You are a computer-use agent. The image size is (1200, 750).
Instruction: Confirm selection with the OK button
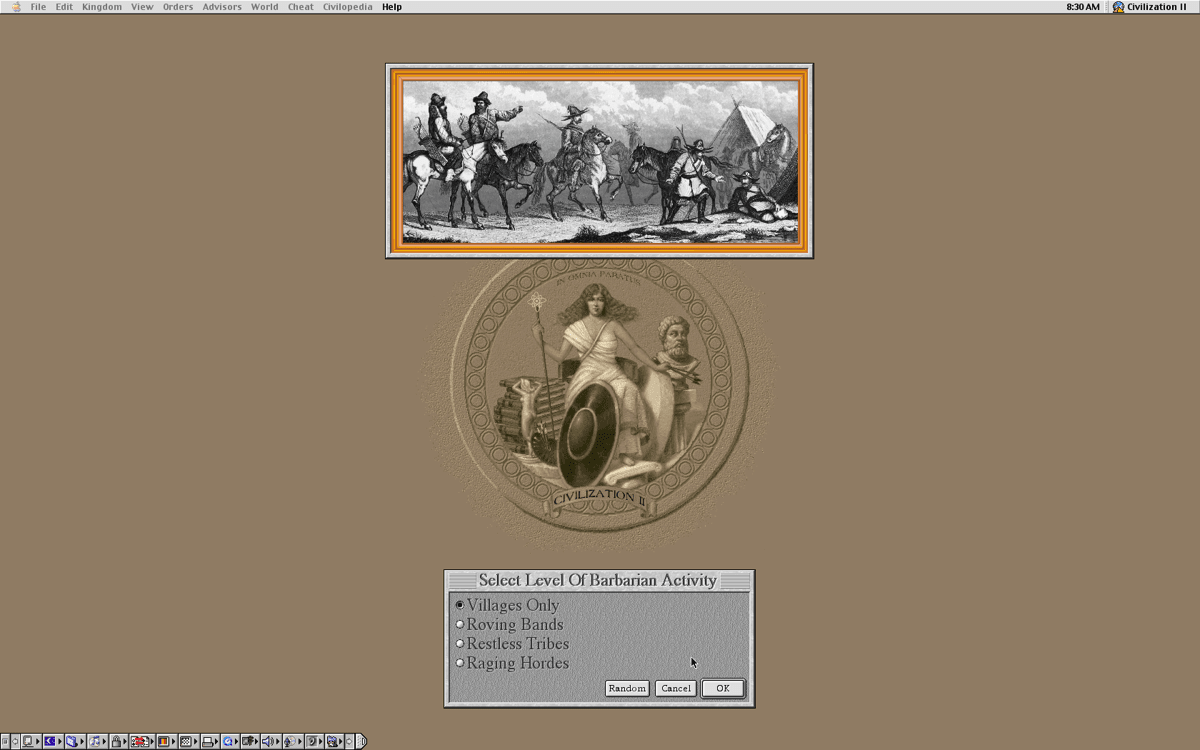click(723, 688)
